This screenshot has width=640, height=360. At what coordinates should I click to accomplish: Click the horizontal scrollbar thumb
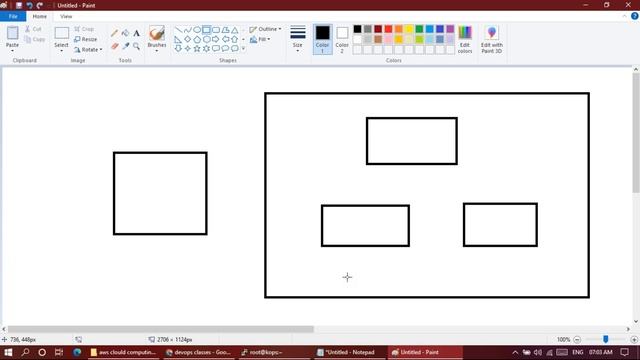(161, 329)
